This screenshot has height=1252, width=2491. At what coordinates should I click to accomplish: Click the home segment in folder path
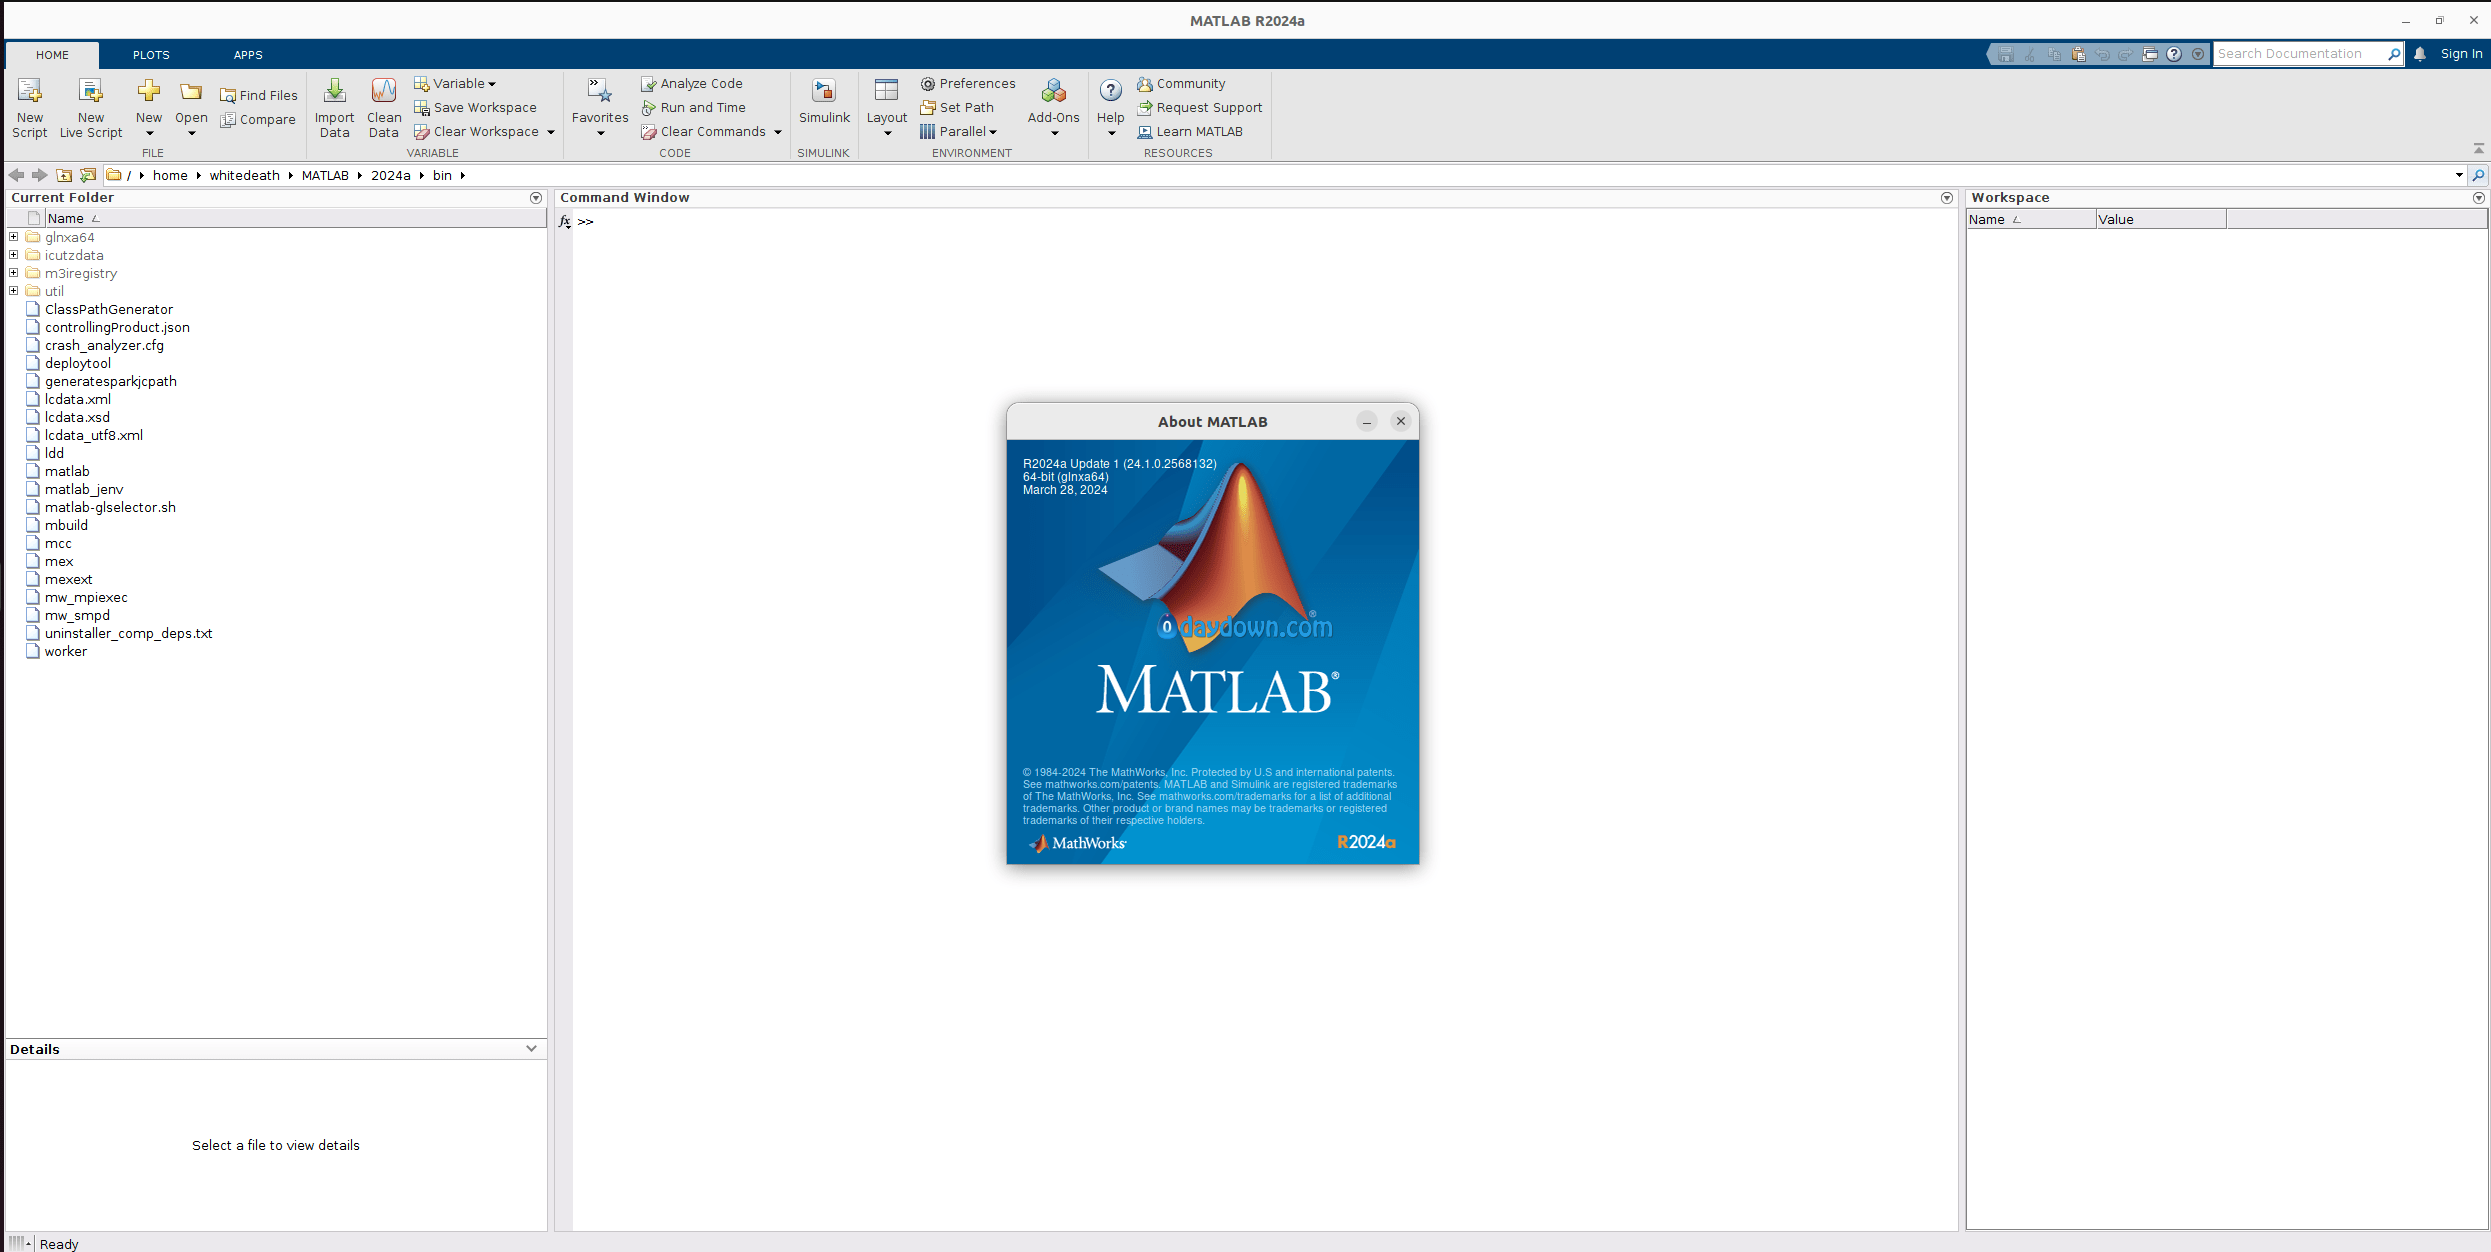[170, 175]
